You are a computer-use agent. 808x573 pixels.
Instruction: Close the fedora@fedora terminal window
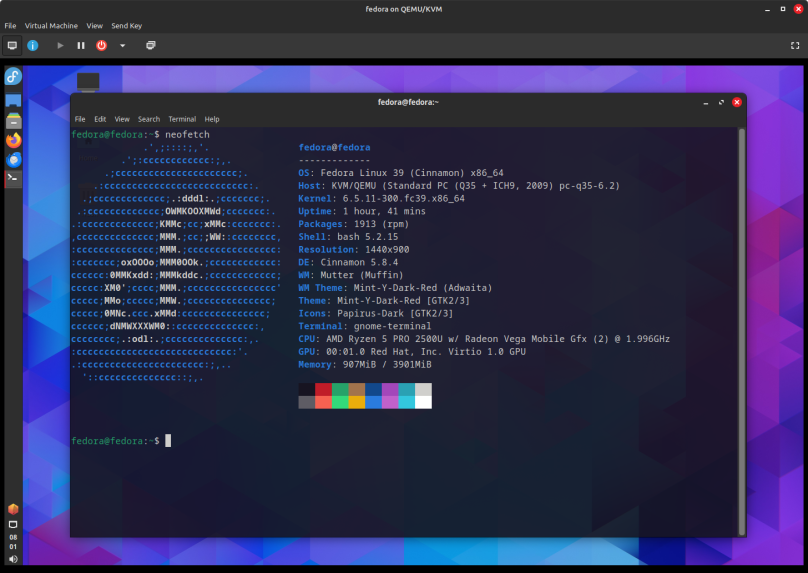point(737,103)
